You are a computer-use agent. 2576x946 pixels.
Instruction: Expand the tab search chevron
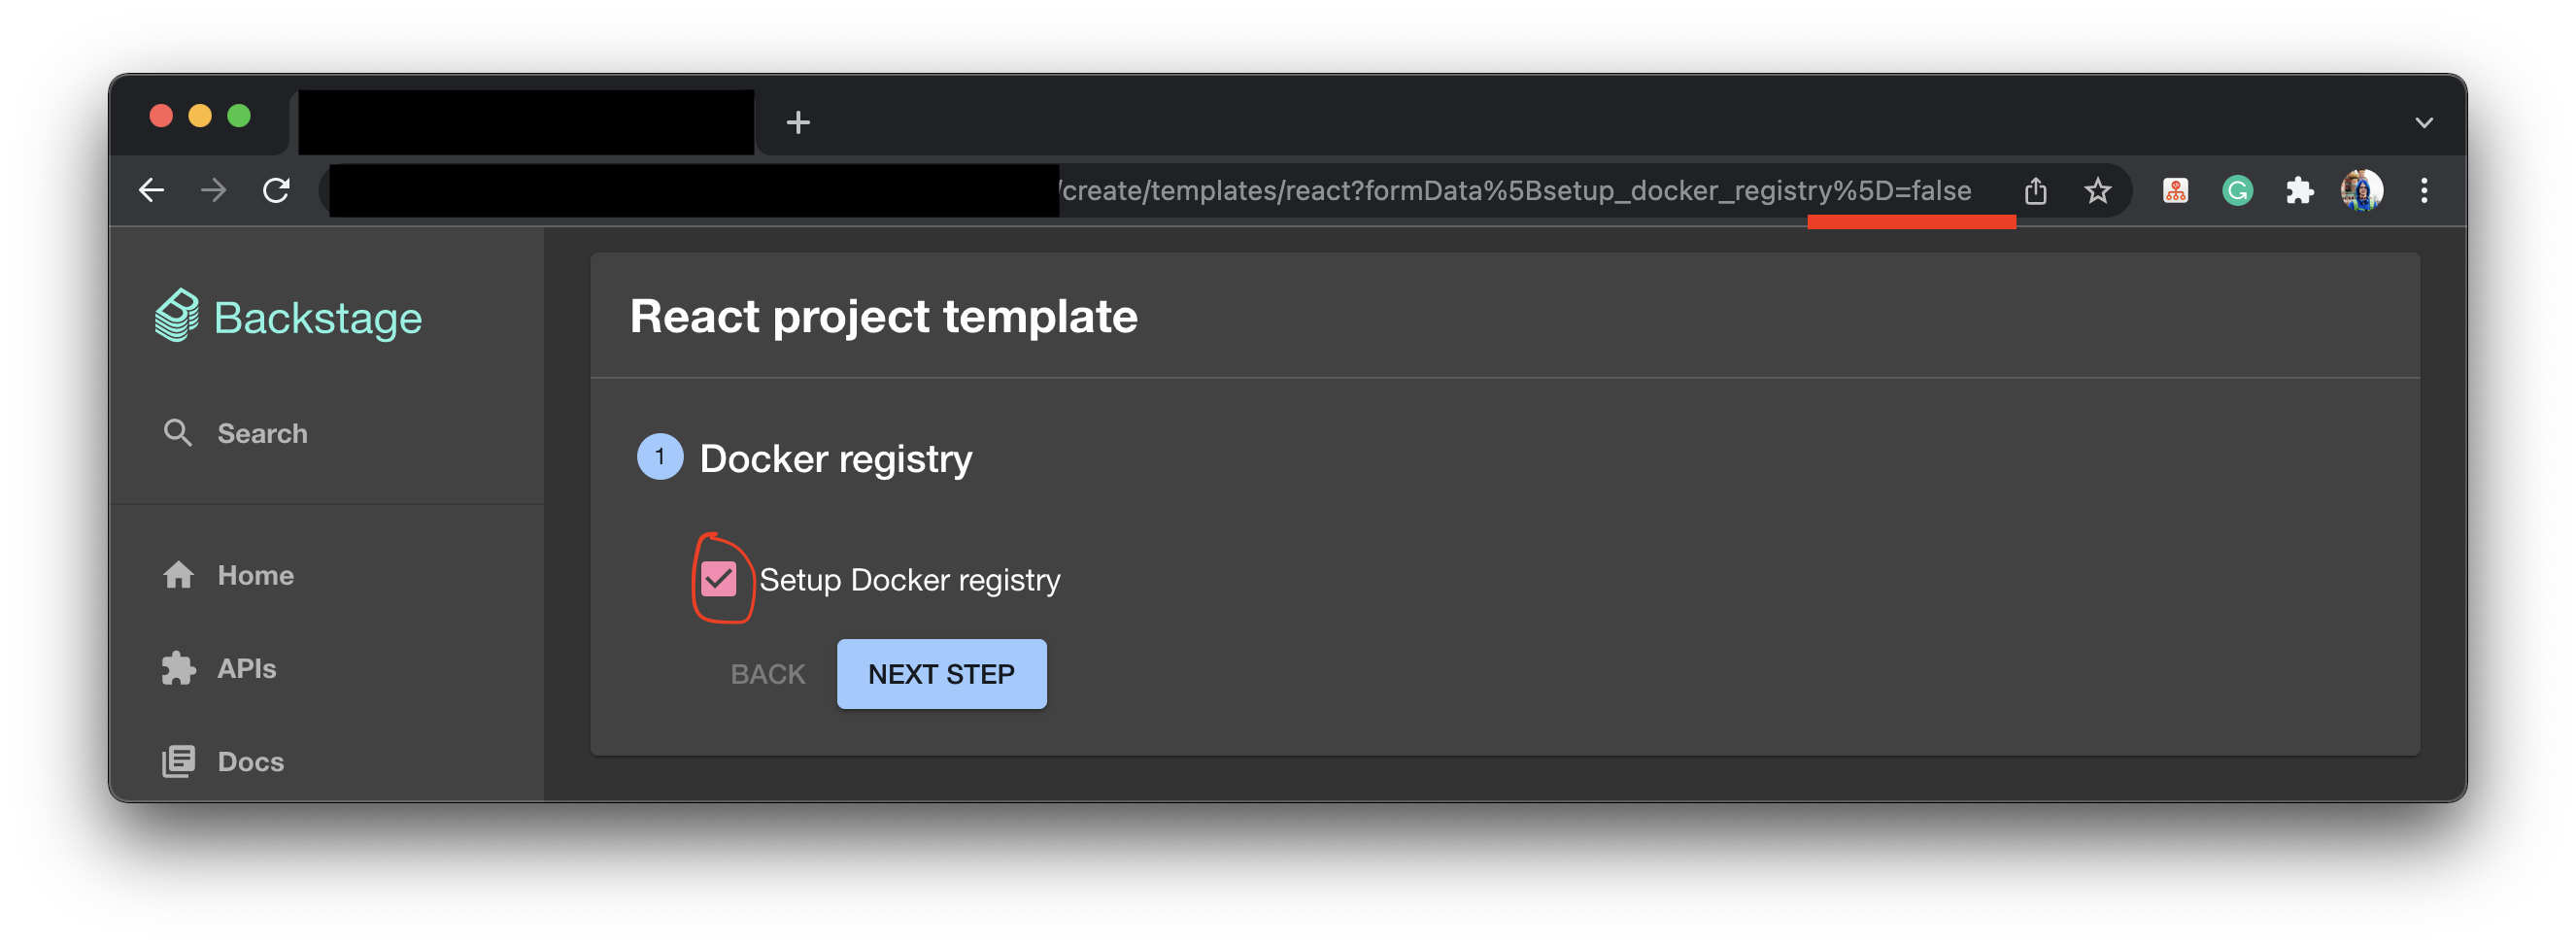(x=2423, y=122)
